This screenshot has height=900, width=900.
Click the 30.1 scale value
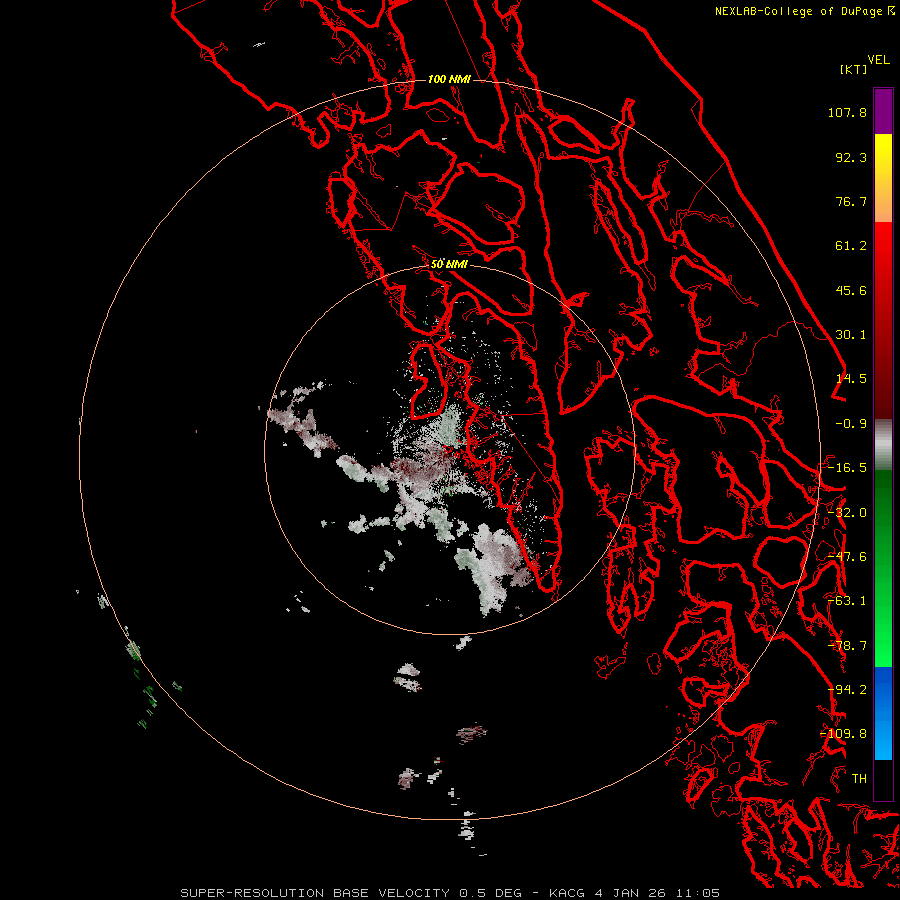point(851,335)
